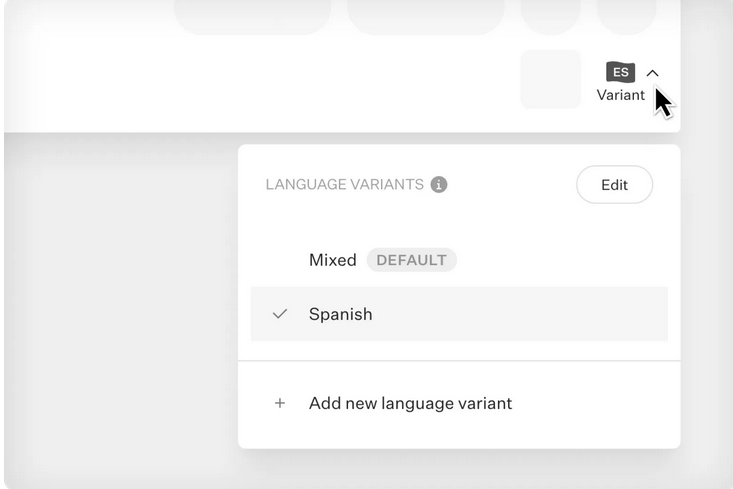Open the Language Variants info icon
The height and width of the screenshot is (489, 733).
tap(438, 185)
